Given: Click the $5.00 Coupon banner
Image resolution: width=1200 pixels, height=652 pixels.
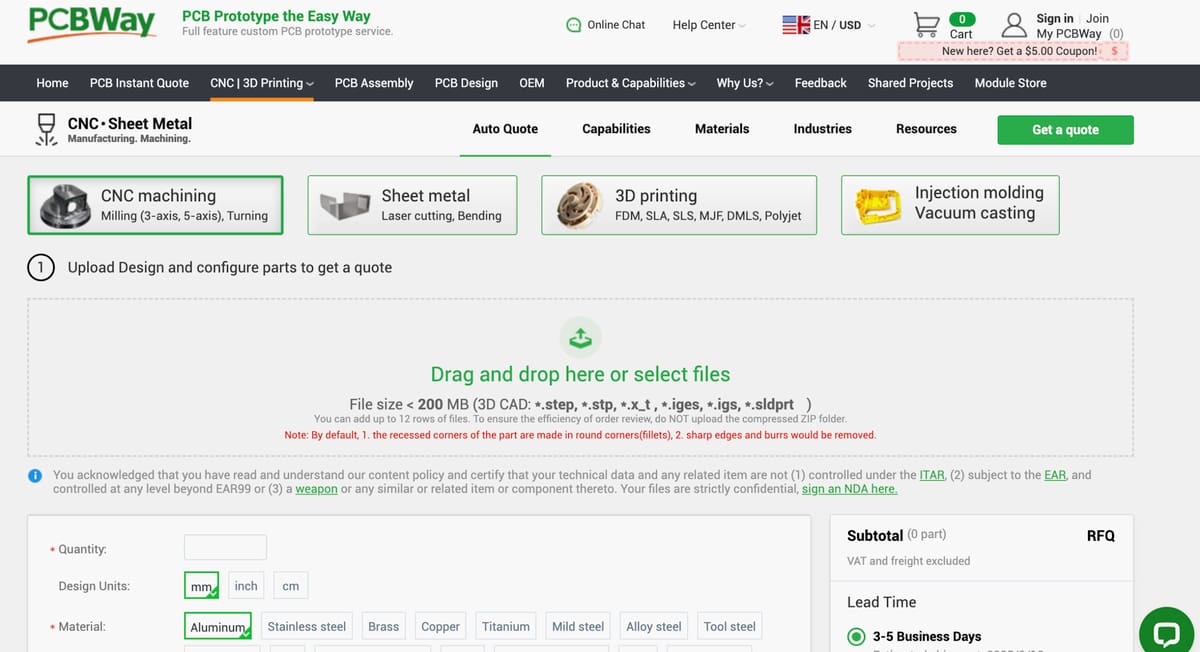Looking at the screenshot, I should click(1013, 51).
